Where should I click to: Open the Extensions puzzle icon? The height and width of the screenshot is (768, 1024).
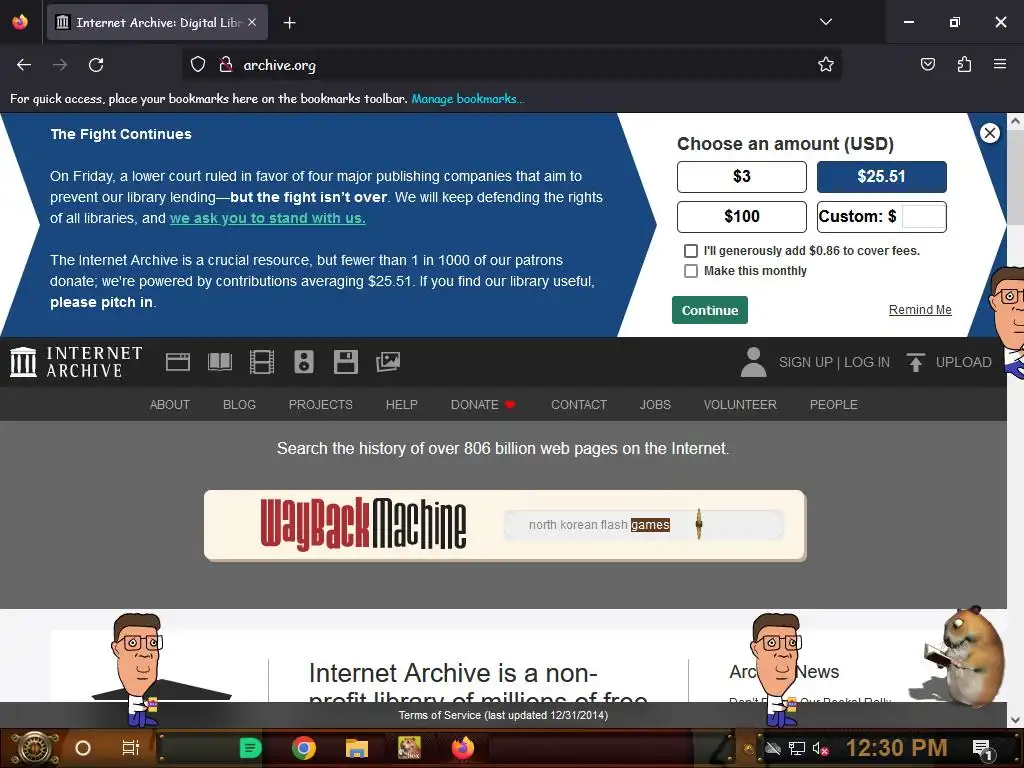[x=964, y=65]
